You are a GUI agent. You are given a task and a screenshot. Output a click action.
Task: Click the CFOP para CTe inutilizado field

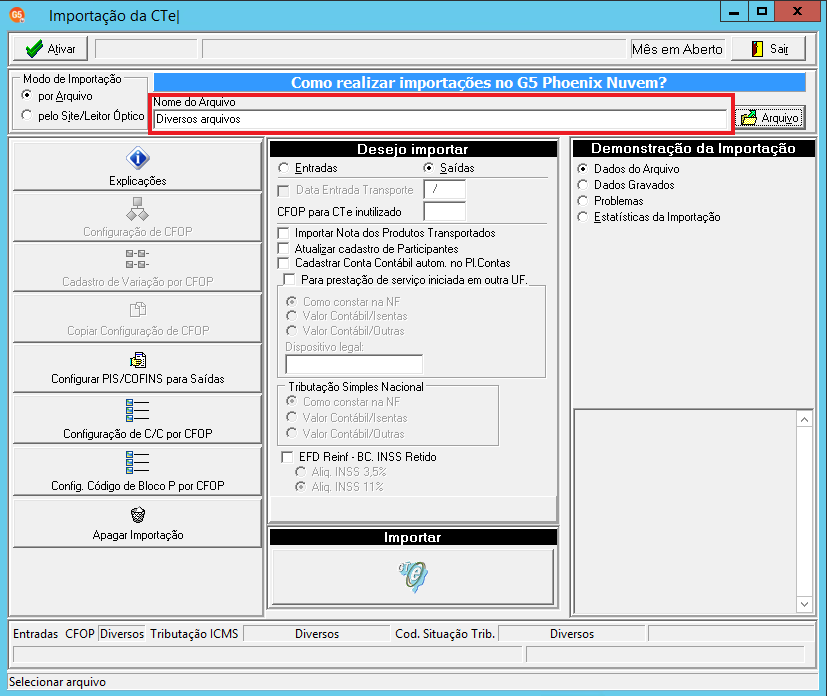tap(445, 211)
